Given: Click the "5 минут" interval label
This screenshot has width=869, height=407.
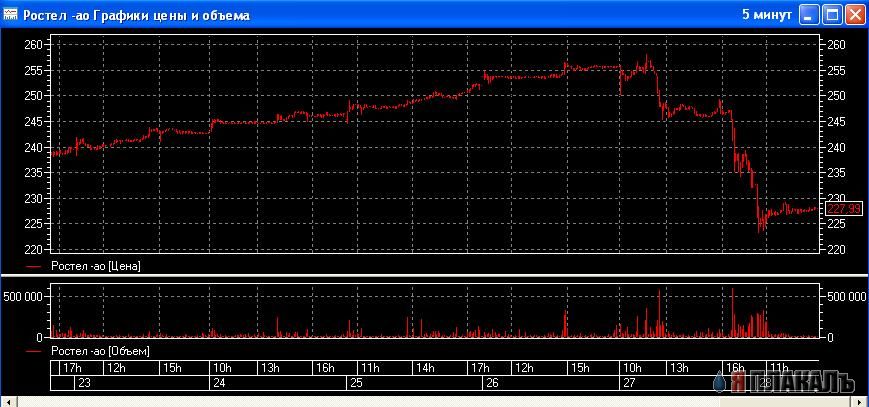Looking at the screenshot, I should [767, 15].
